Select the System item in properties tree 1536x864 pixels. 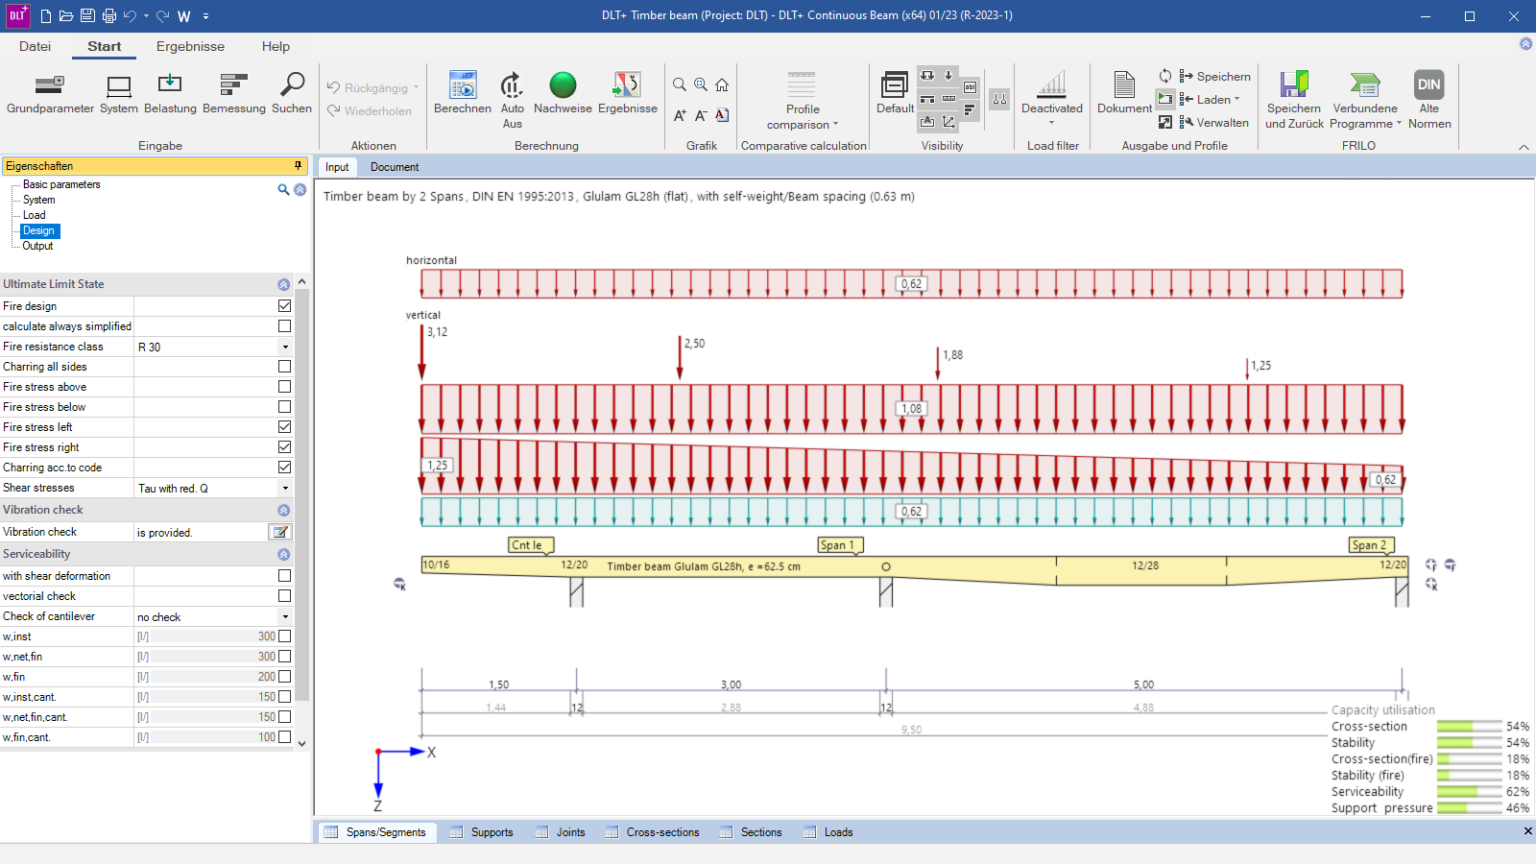pyautogui.click(x=39, y=200)
